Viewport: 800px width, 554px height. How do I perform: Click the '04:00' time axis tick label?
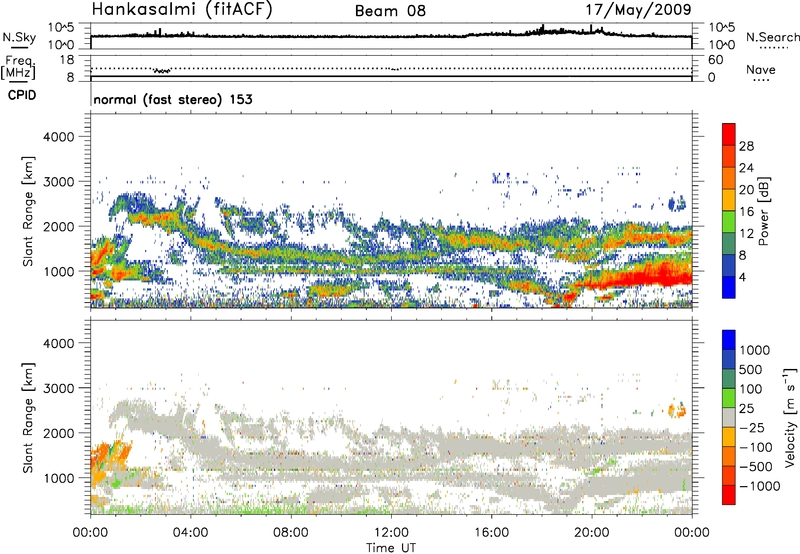click(x=191, y=533)
